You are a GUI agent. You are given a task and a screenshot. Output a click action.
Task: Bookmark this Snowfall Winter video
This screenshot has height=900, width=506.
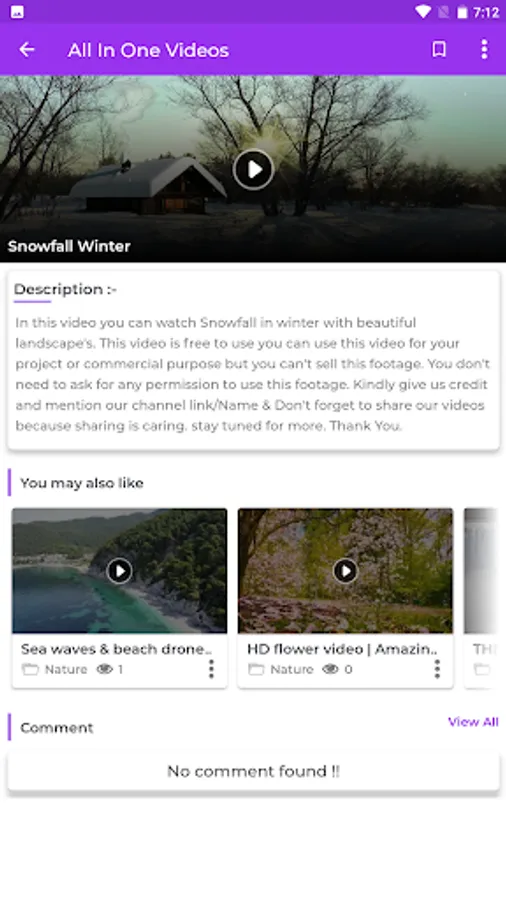[439, 49]
